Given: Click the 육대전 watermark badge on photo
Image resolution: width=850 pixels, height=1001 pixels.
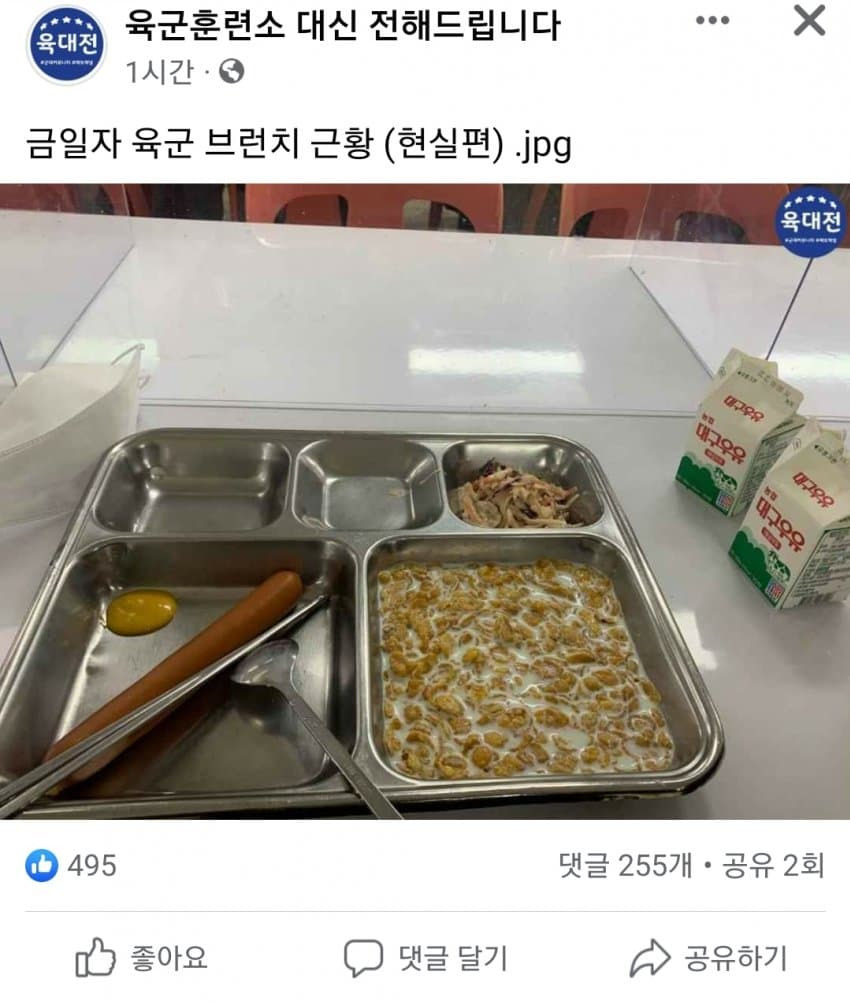Looking at the screenshot, I should [x=811, y=222].
